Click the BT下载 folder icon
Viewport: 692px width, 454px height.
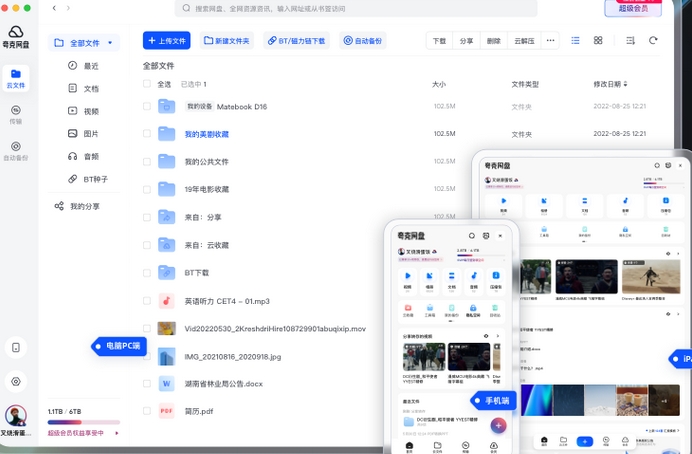coord(167,273)
